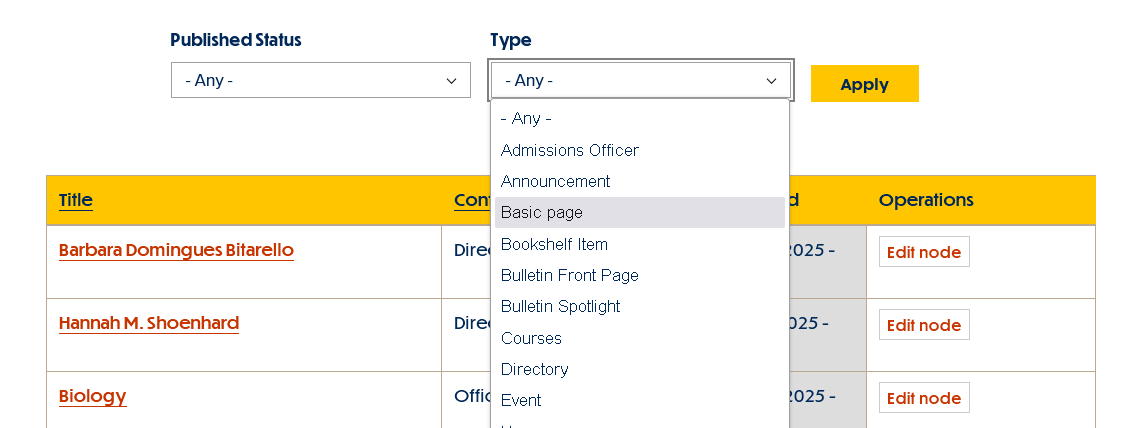Pick Basic page from the dropdown
This screenshot has width=1144, height=428.
point(541,212)
